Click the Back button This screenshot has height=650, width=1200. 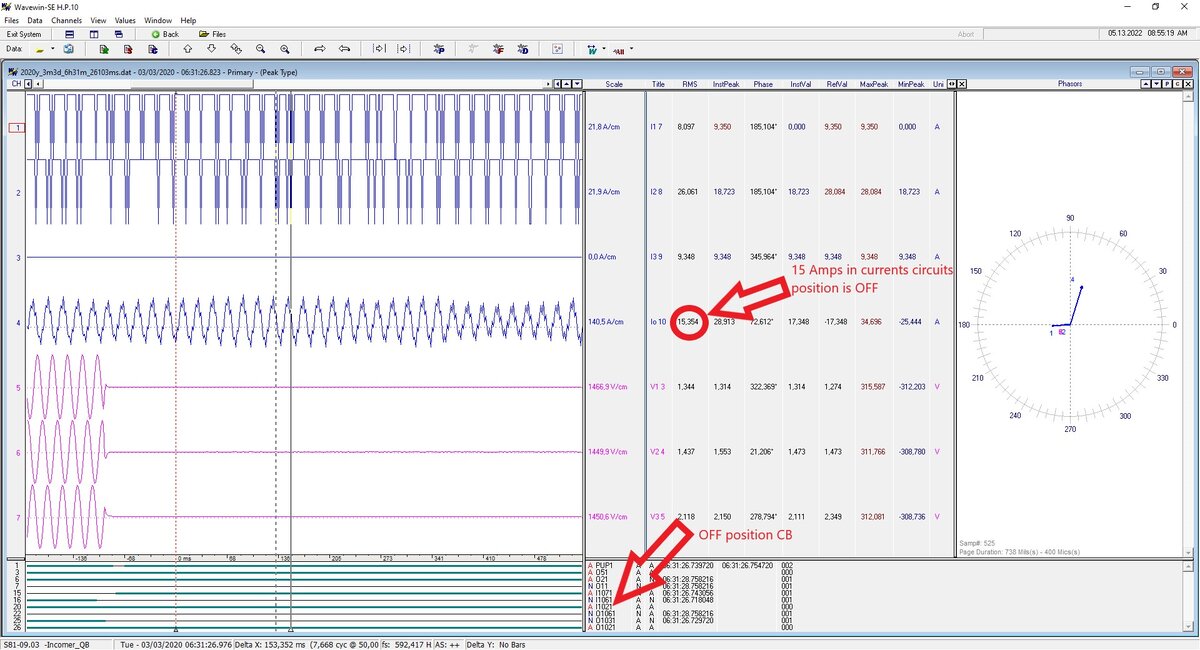coord(165,34)
